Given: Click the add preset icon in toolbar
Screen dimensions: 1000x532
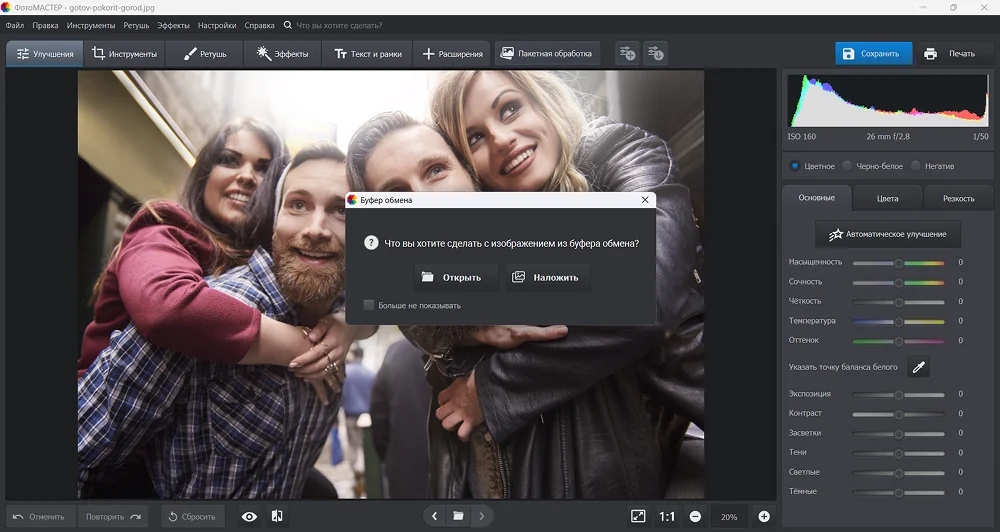Looking at the screenshot, I should click(627, 53).
